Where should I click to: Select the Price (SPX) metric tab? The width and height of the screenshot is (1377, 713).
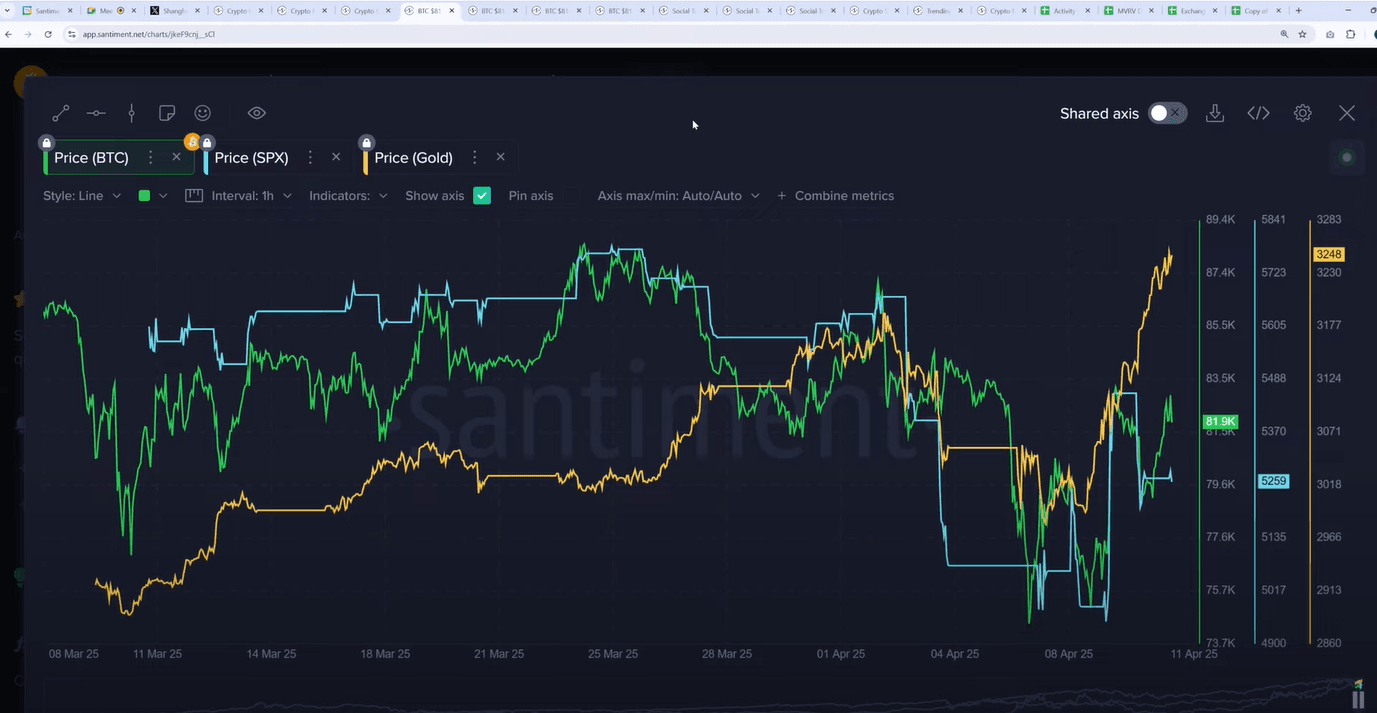coord(251,158)
